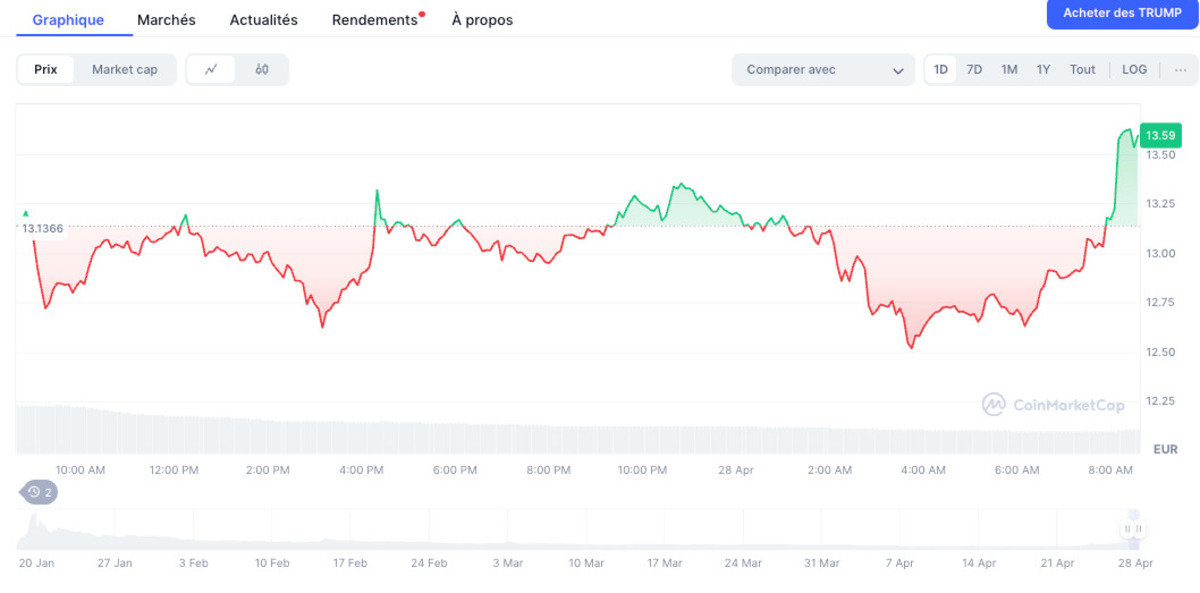This screenshot has width=1200, height=593.
Task: Open the À propos tab
Action: click(482, 20)
